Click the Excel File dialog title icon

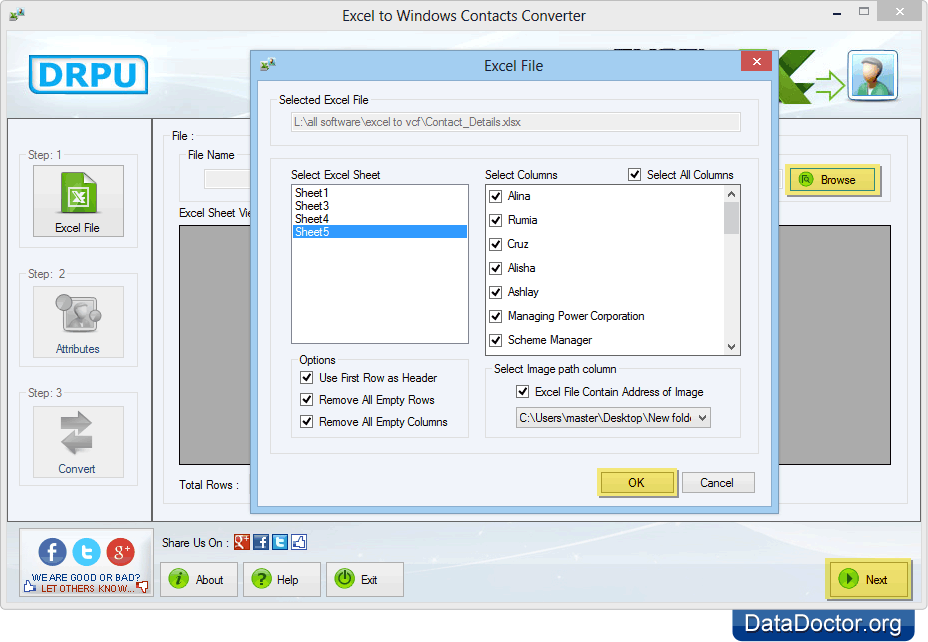coord(268,64)
